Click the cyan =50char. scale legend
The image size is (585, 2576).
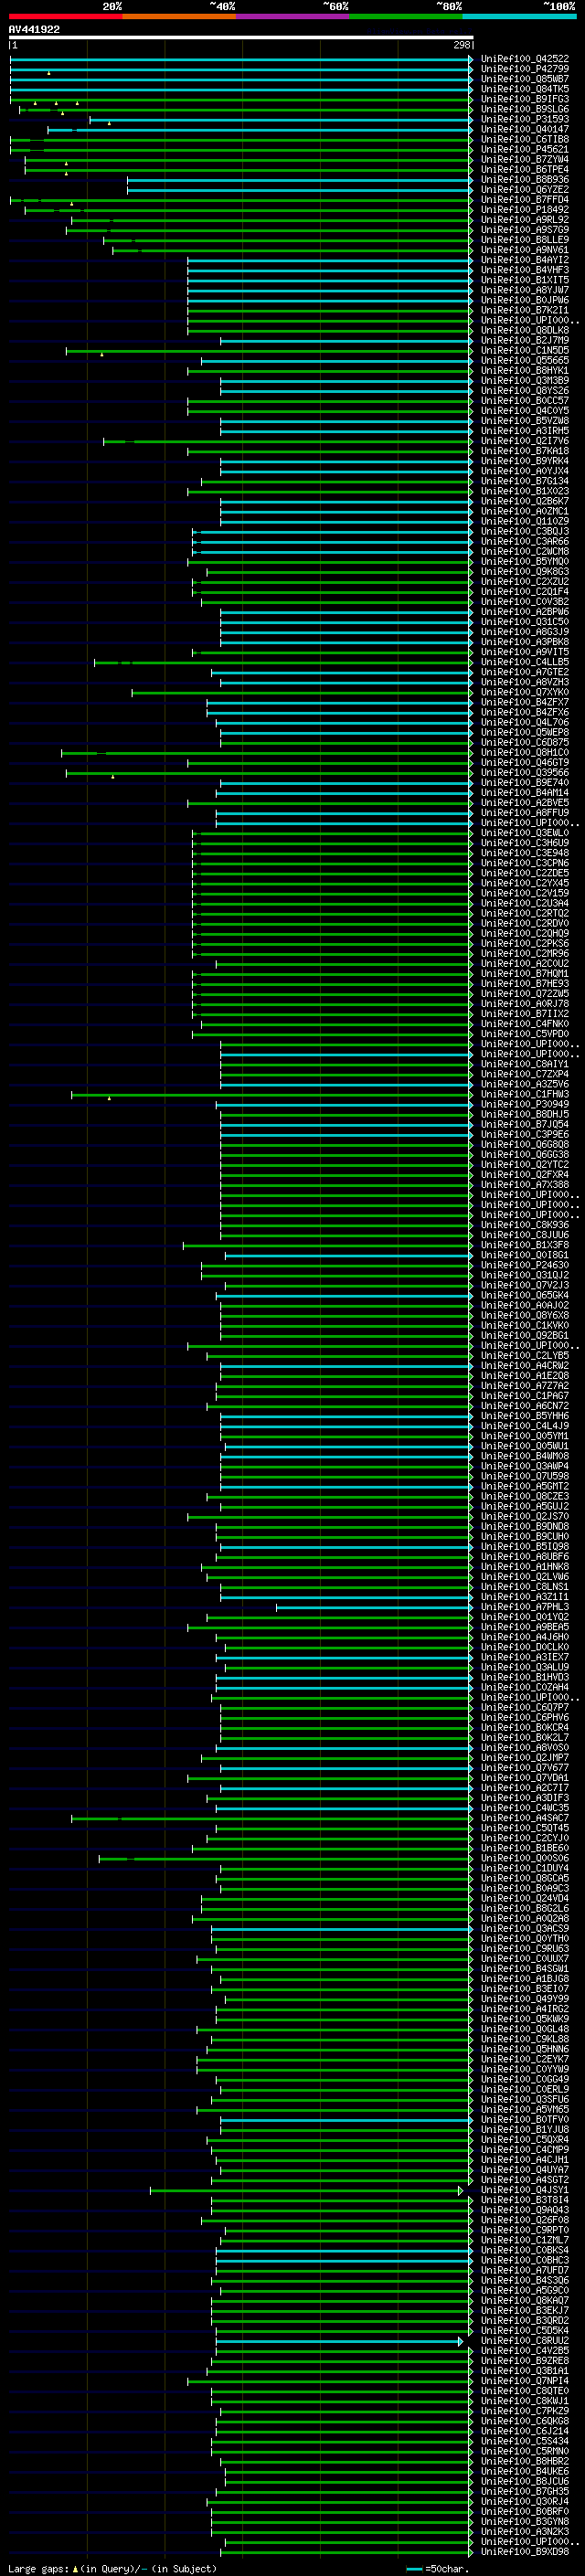click(x=438, y=2568)
